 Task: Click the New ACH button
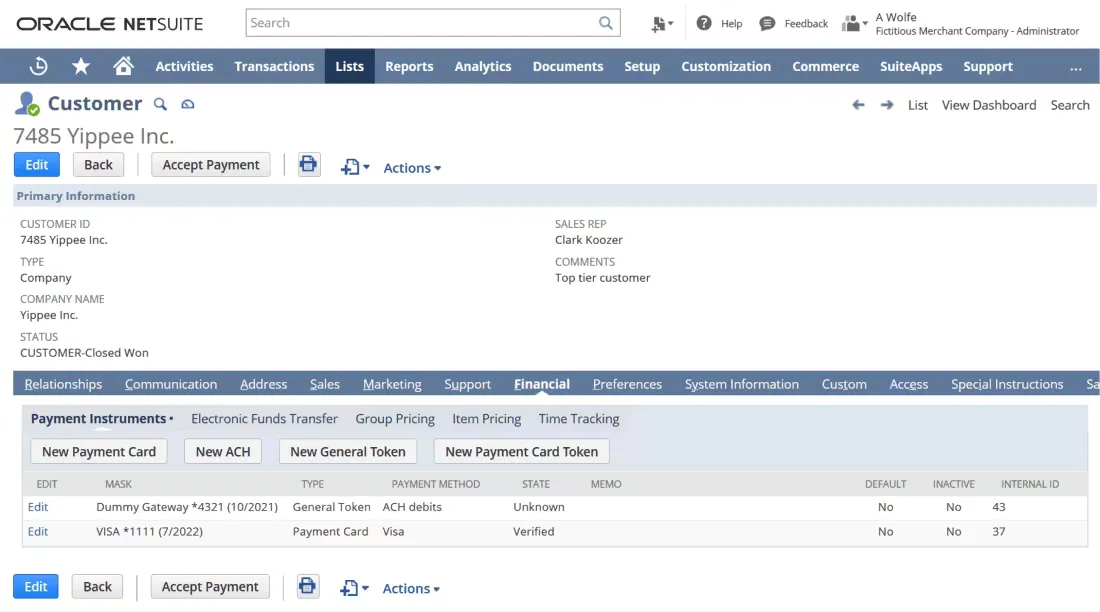tap(223, 451)
